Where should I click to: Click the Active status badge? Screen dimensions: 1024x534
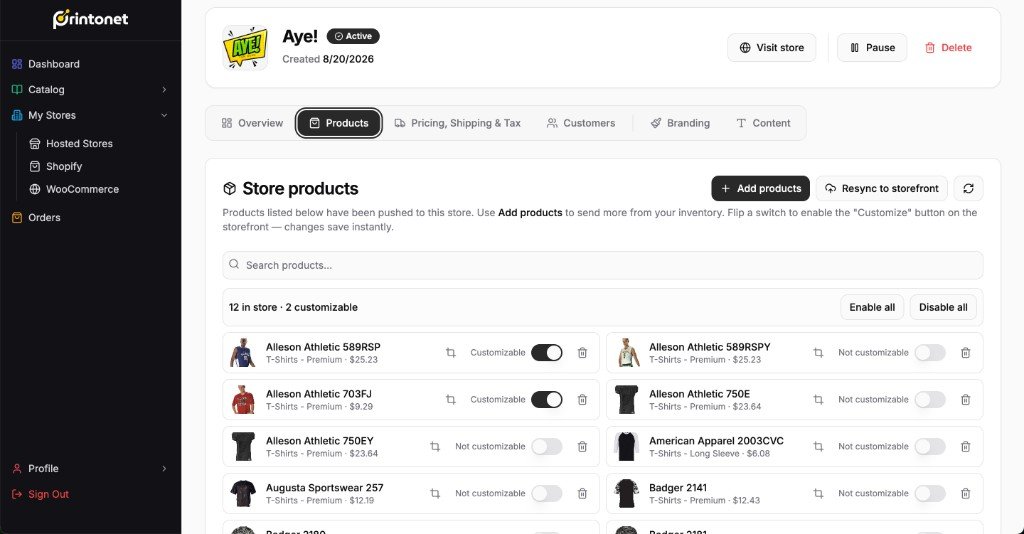click(x=353, y=36)
